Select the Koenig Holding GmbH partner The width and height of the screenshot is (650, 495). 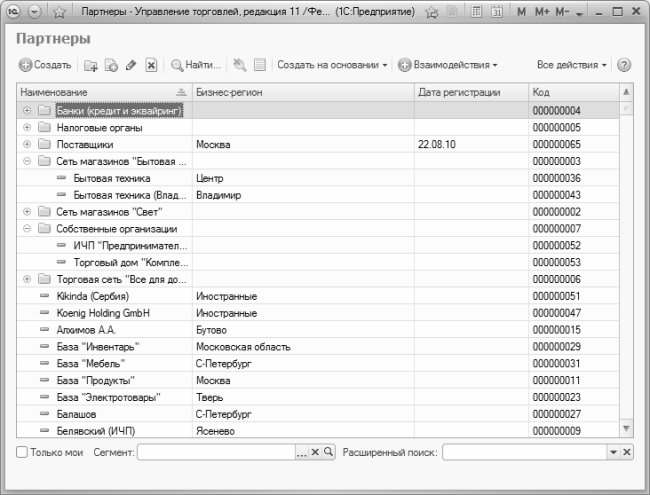pyautogui.click(x=318, y=313)
